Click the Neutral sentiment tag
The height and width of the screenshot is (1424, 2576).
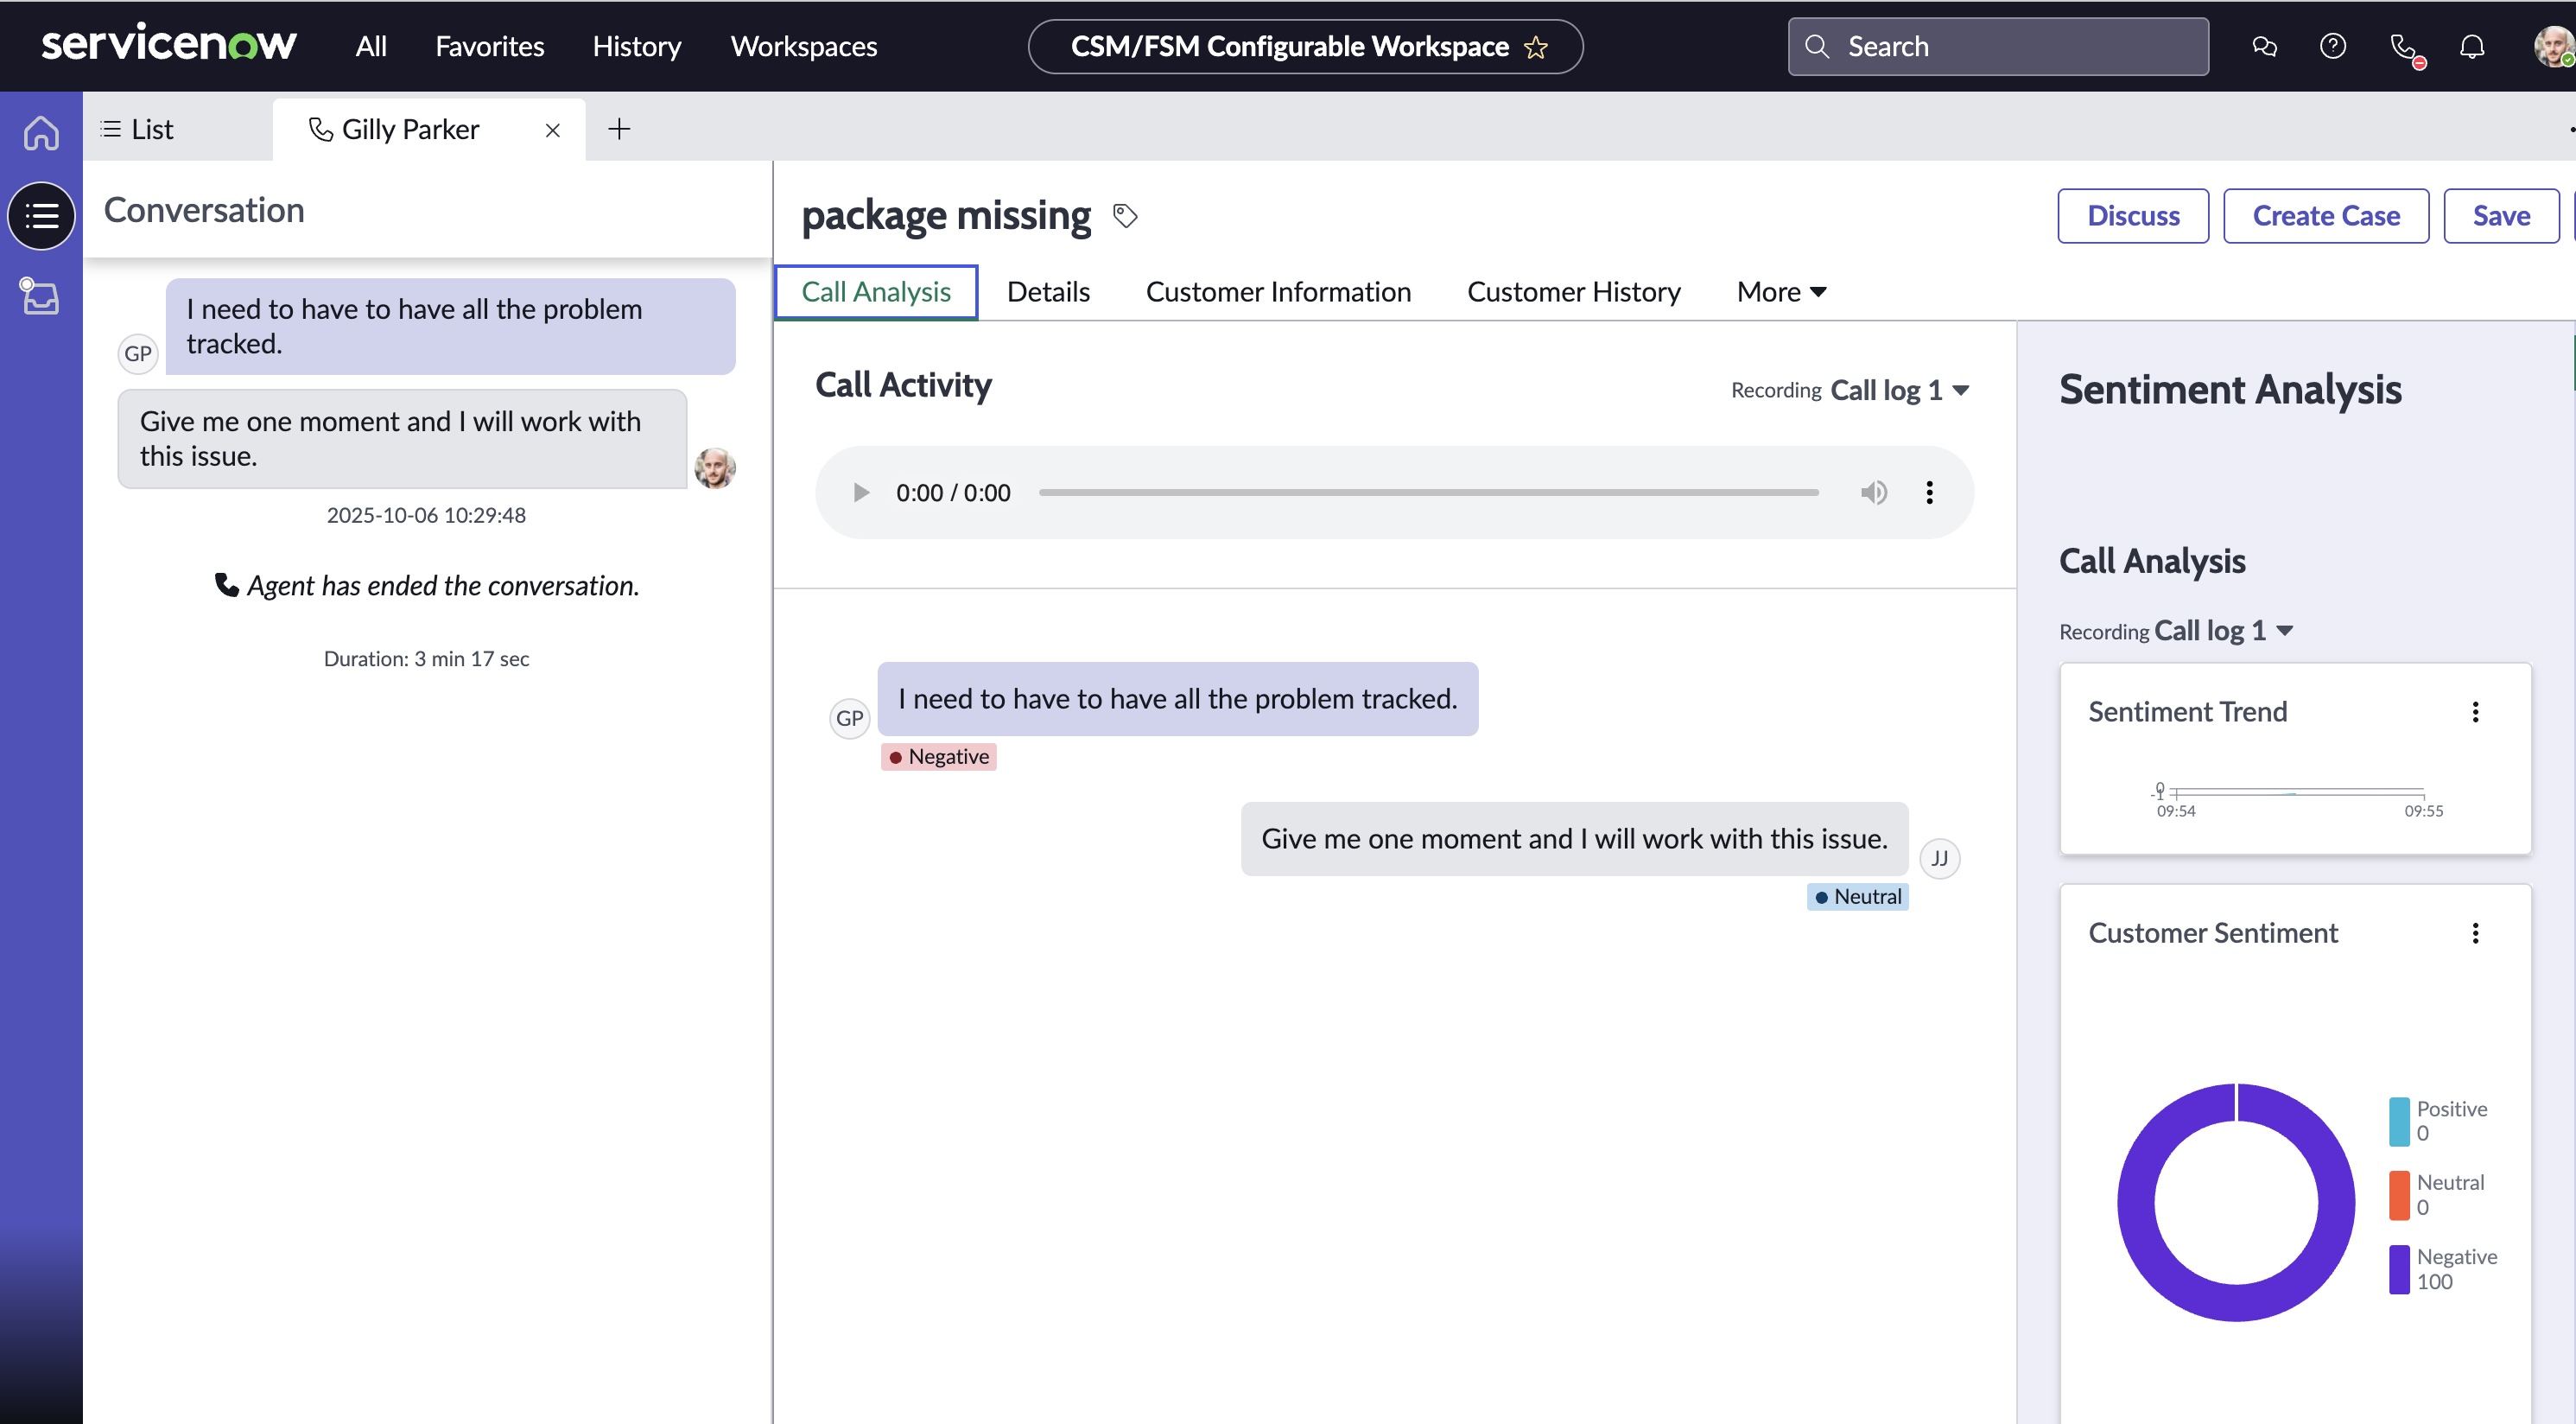point(1857,897)
